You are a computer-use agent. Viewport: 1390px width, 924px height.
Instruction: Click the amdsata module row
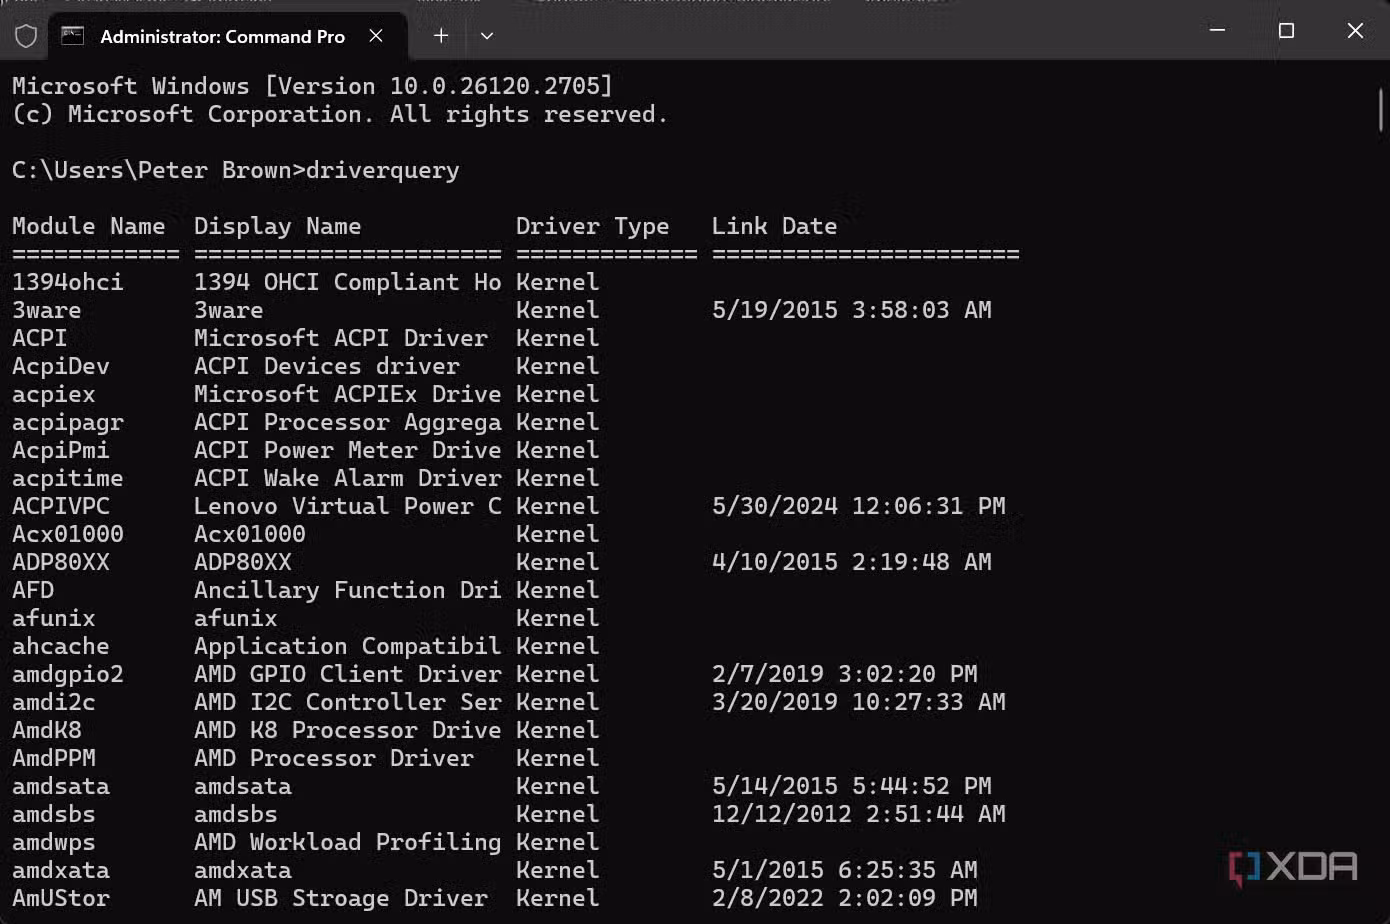tap(60, 786)
